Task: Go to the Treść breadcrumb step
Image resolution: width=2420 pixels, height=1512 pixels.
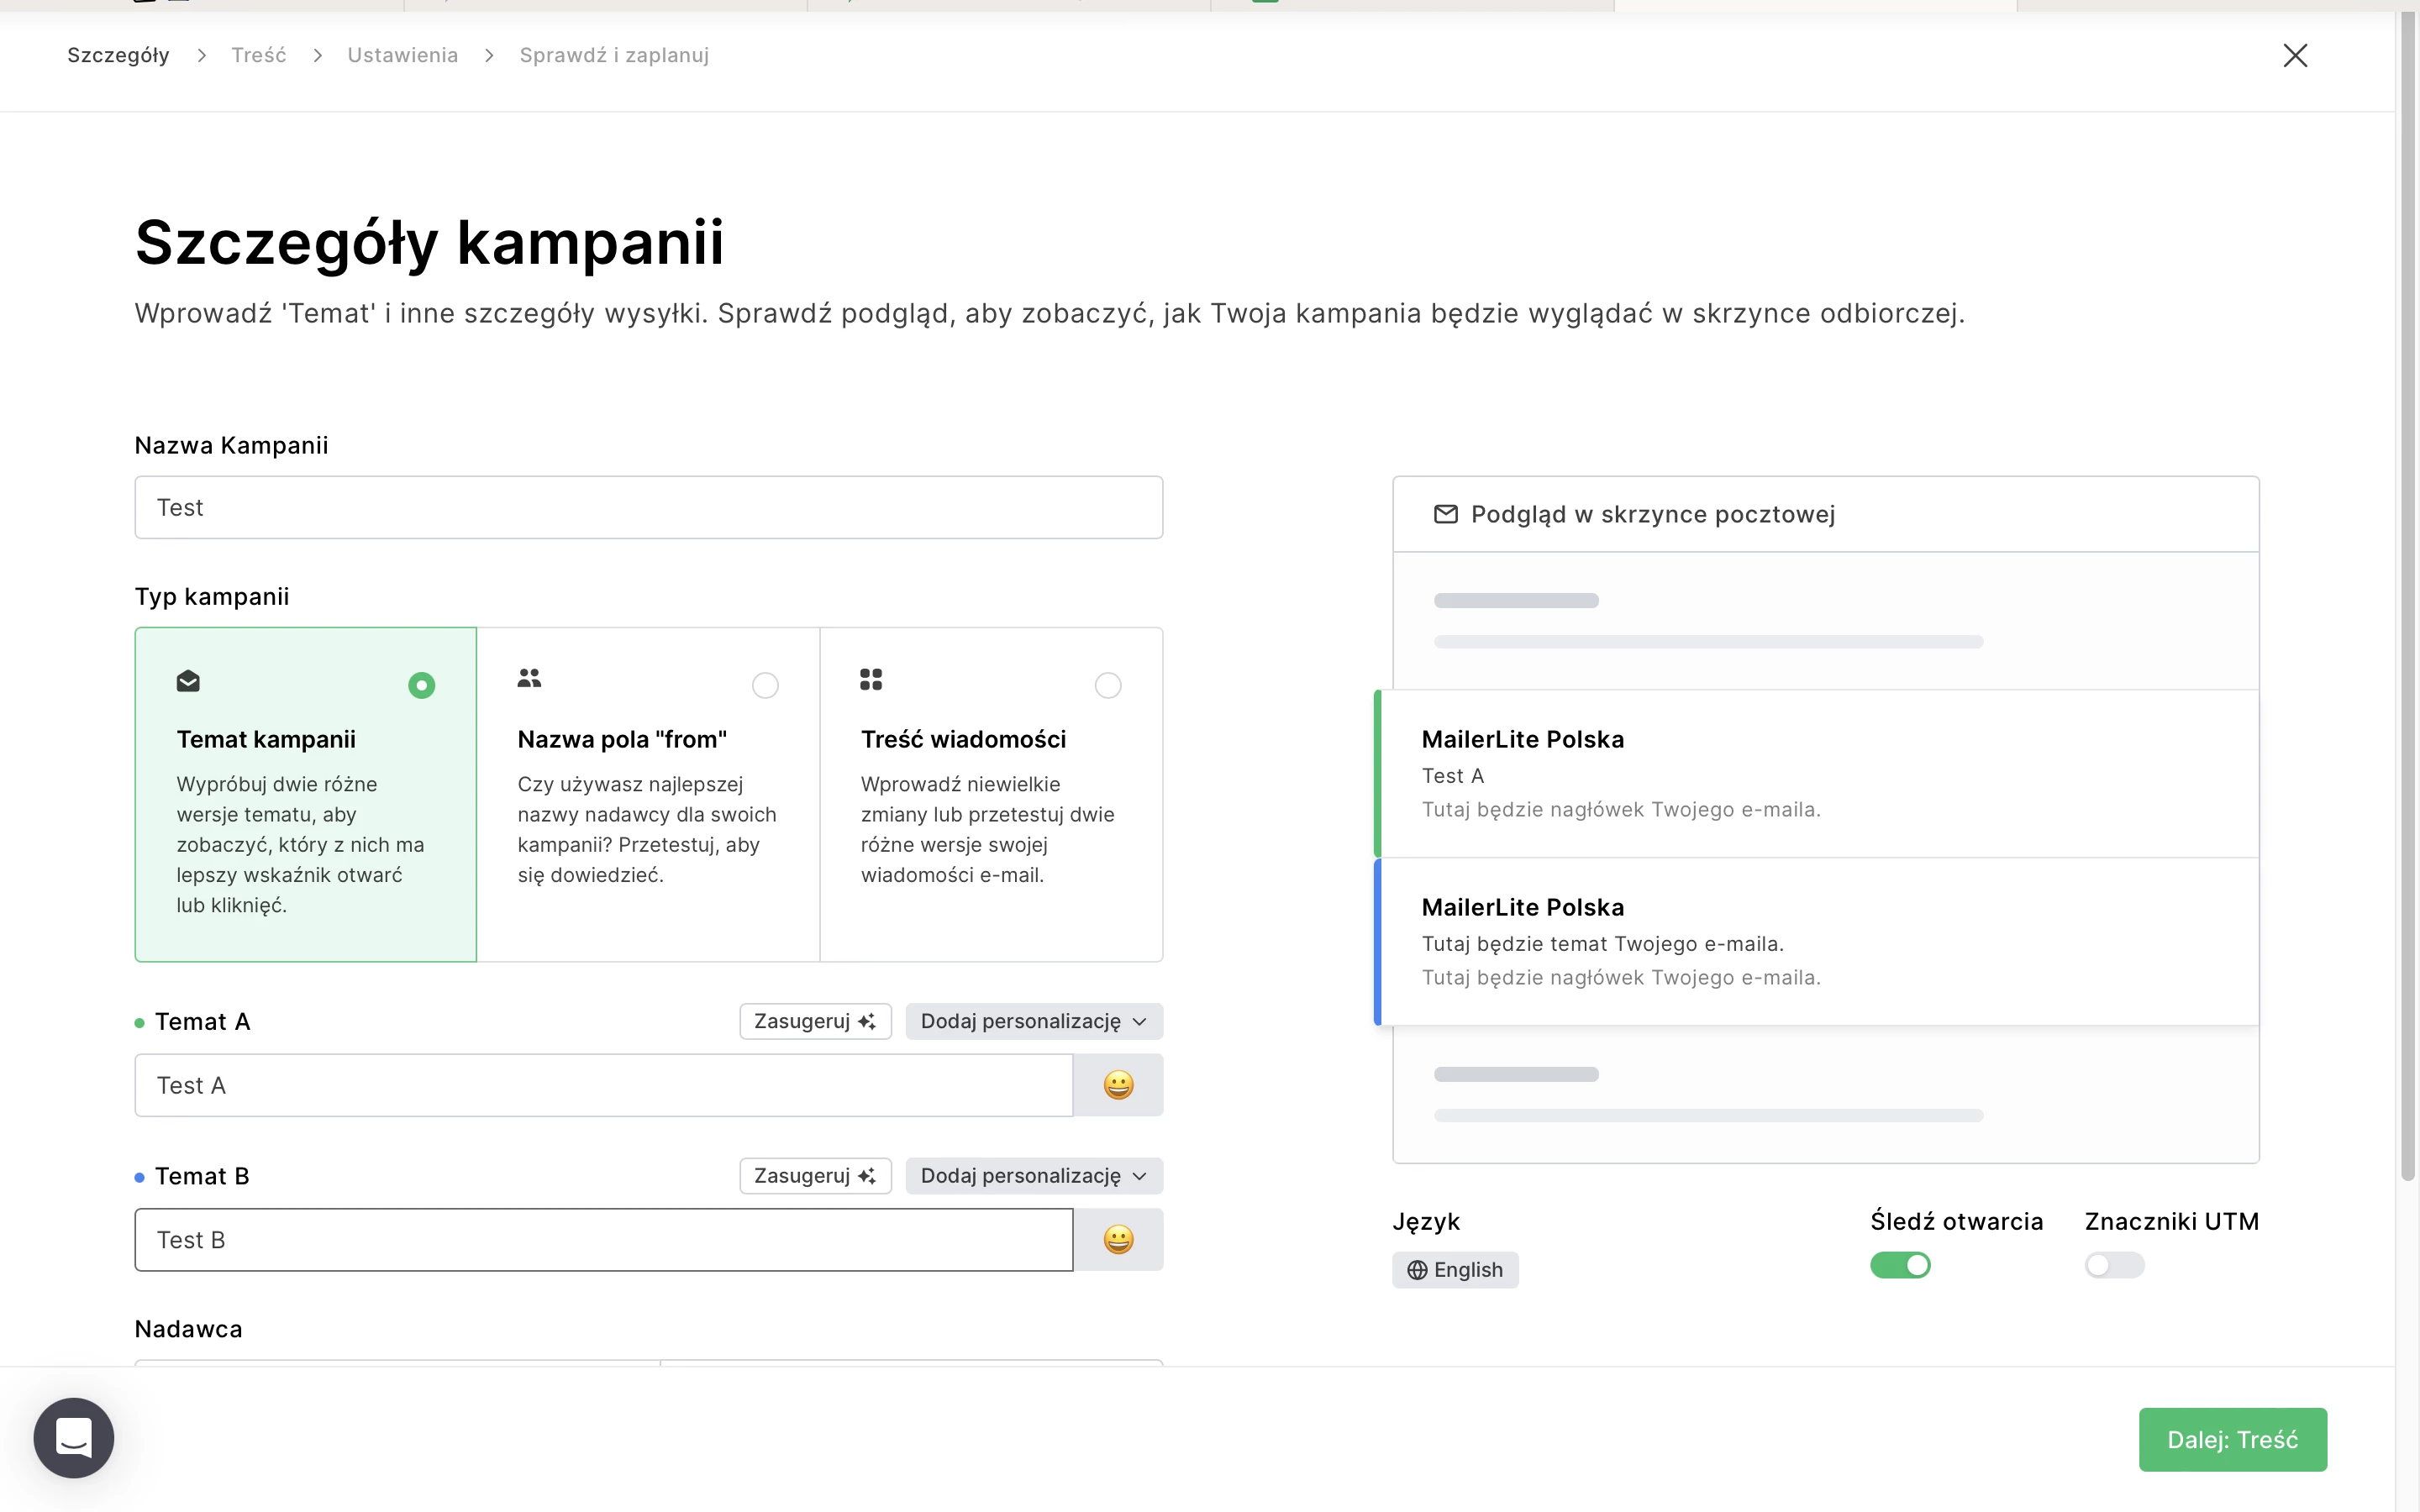Action: click(258, 55)
